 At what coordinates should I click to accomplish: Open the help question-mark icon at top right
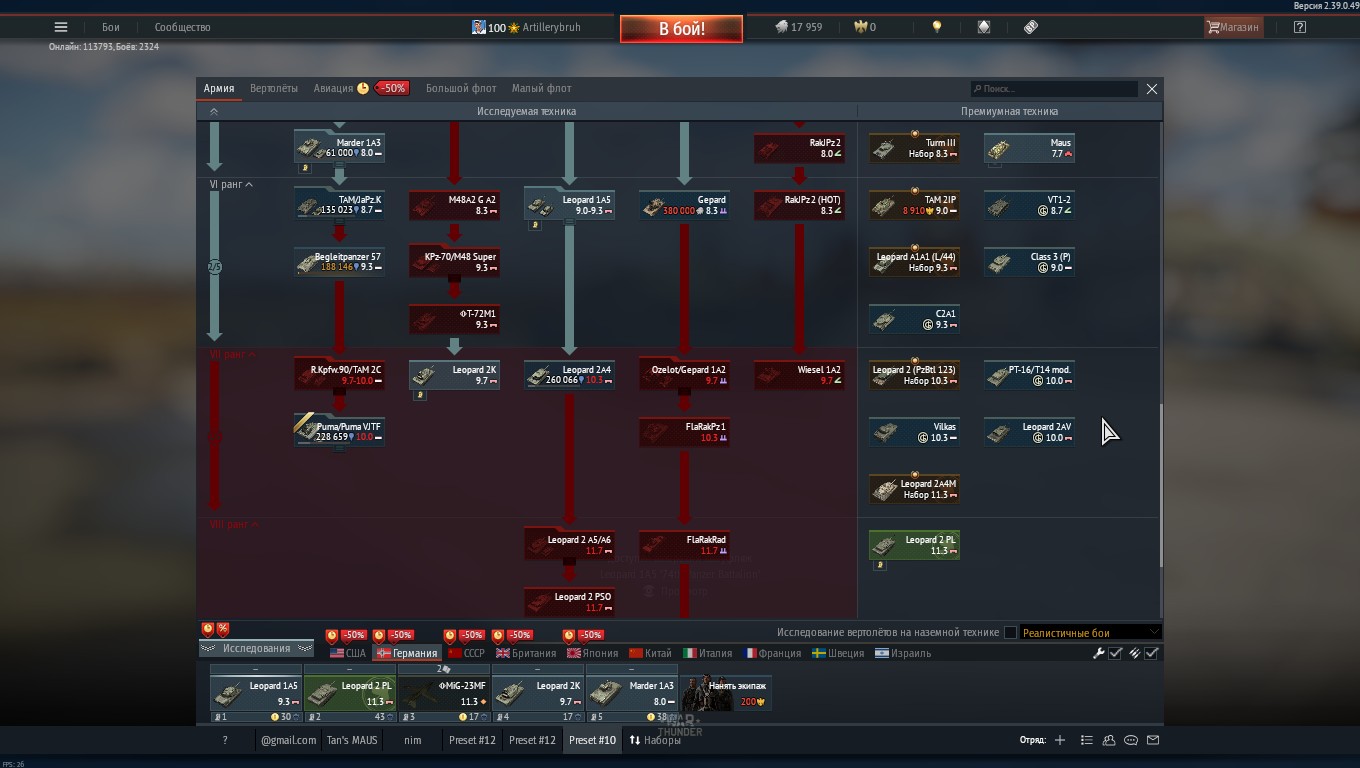pyautogui.click(x=1300, y=27)
